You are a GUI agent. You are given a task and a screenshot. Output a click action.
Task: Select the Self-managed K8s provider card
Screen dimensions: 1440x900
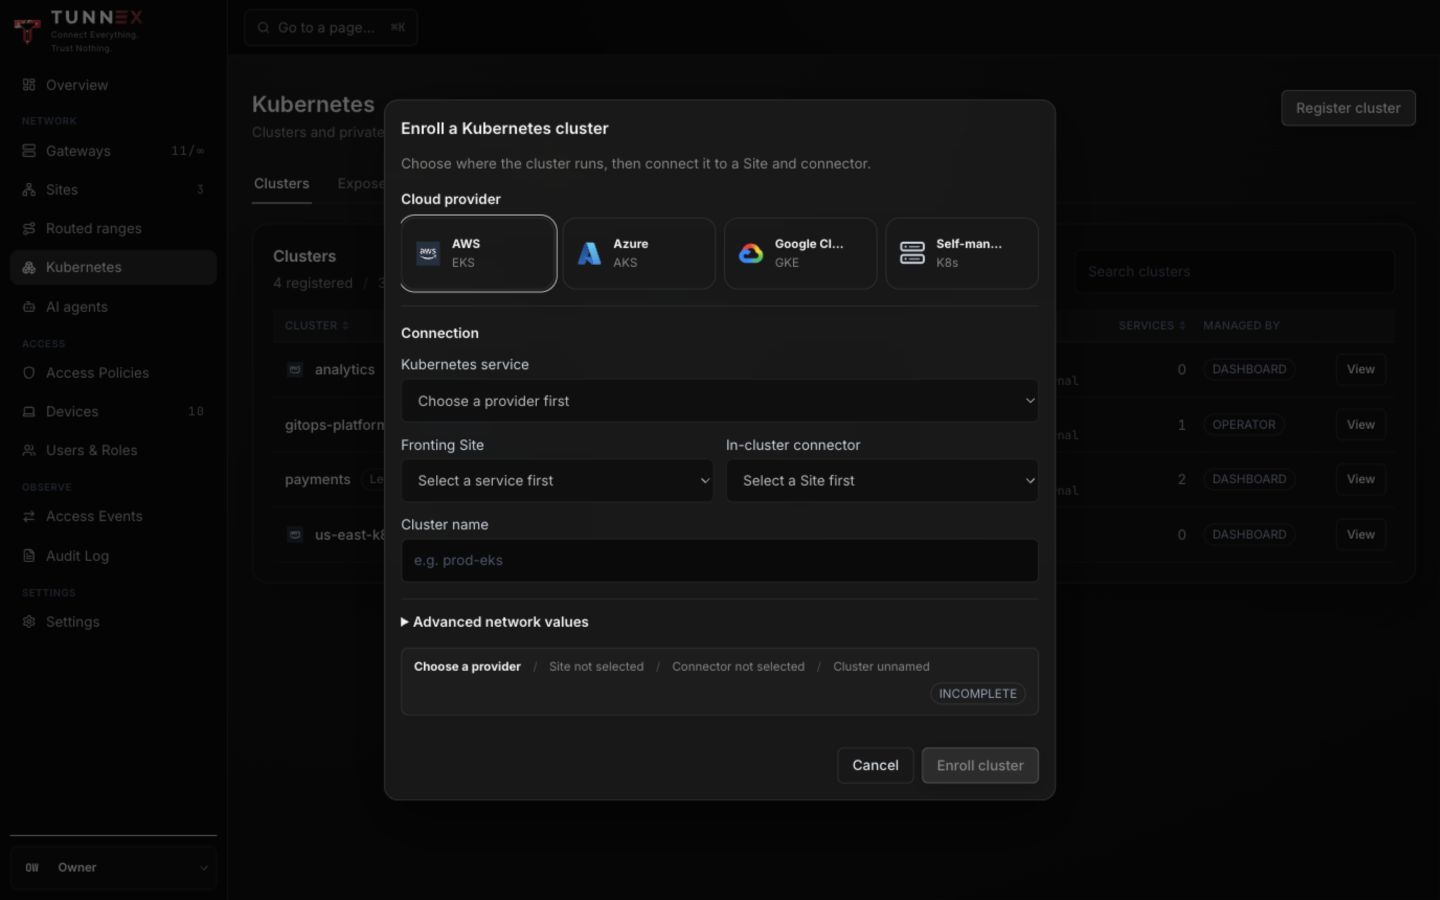click(x=962, y=254)
